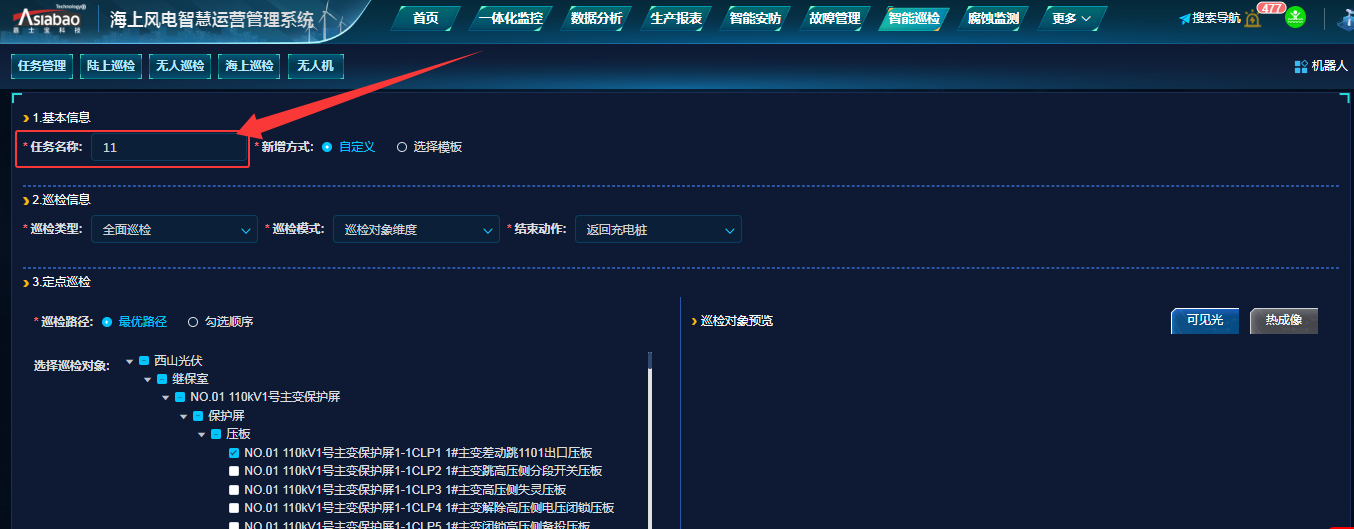Viewport: 1354px width, 529px height.
Task: Switch to the 数据分析 navigation tab
Action: (596, 18)
